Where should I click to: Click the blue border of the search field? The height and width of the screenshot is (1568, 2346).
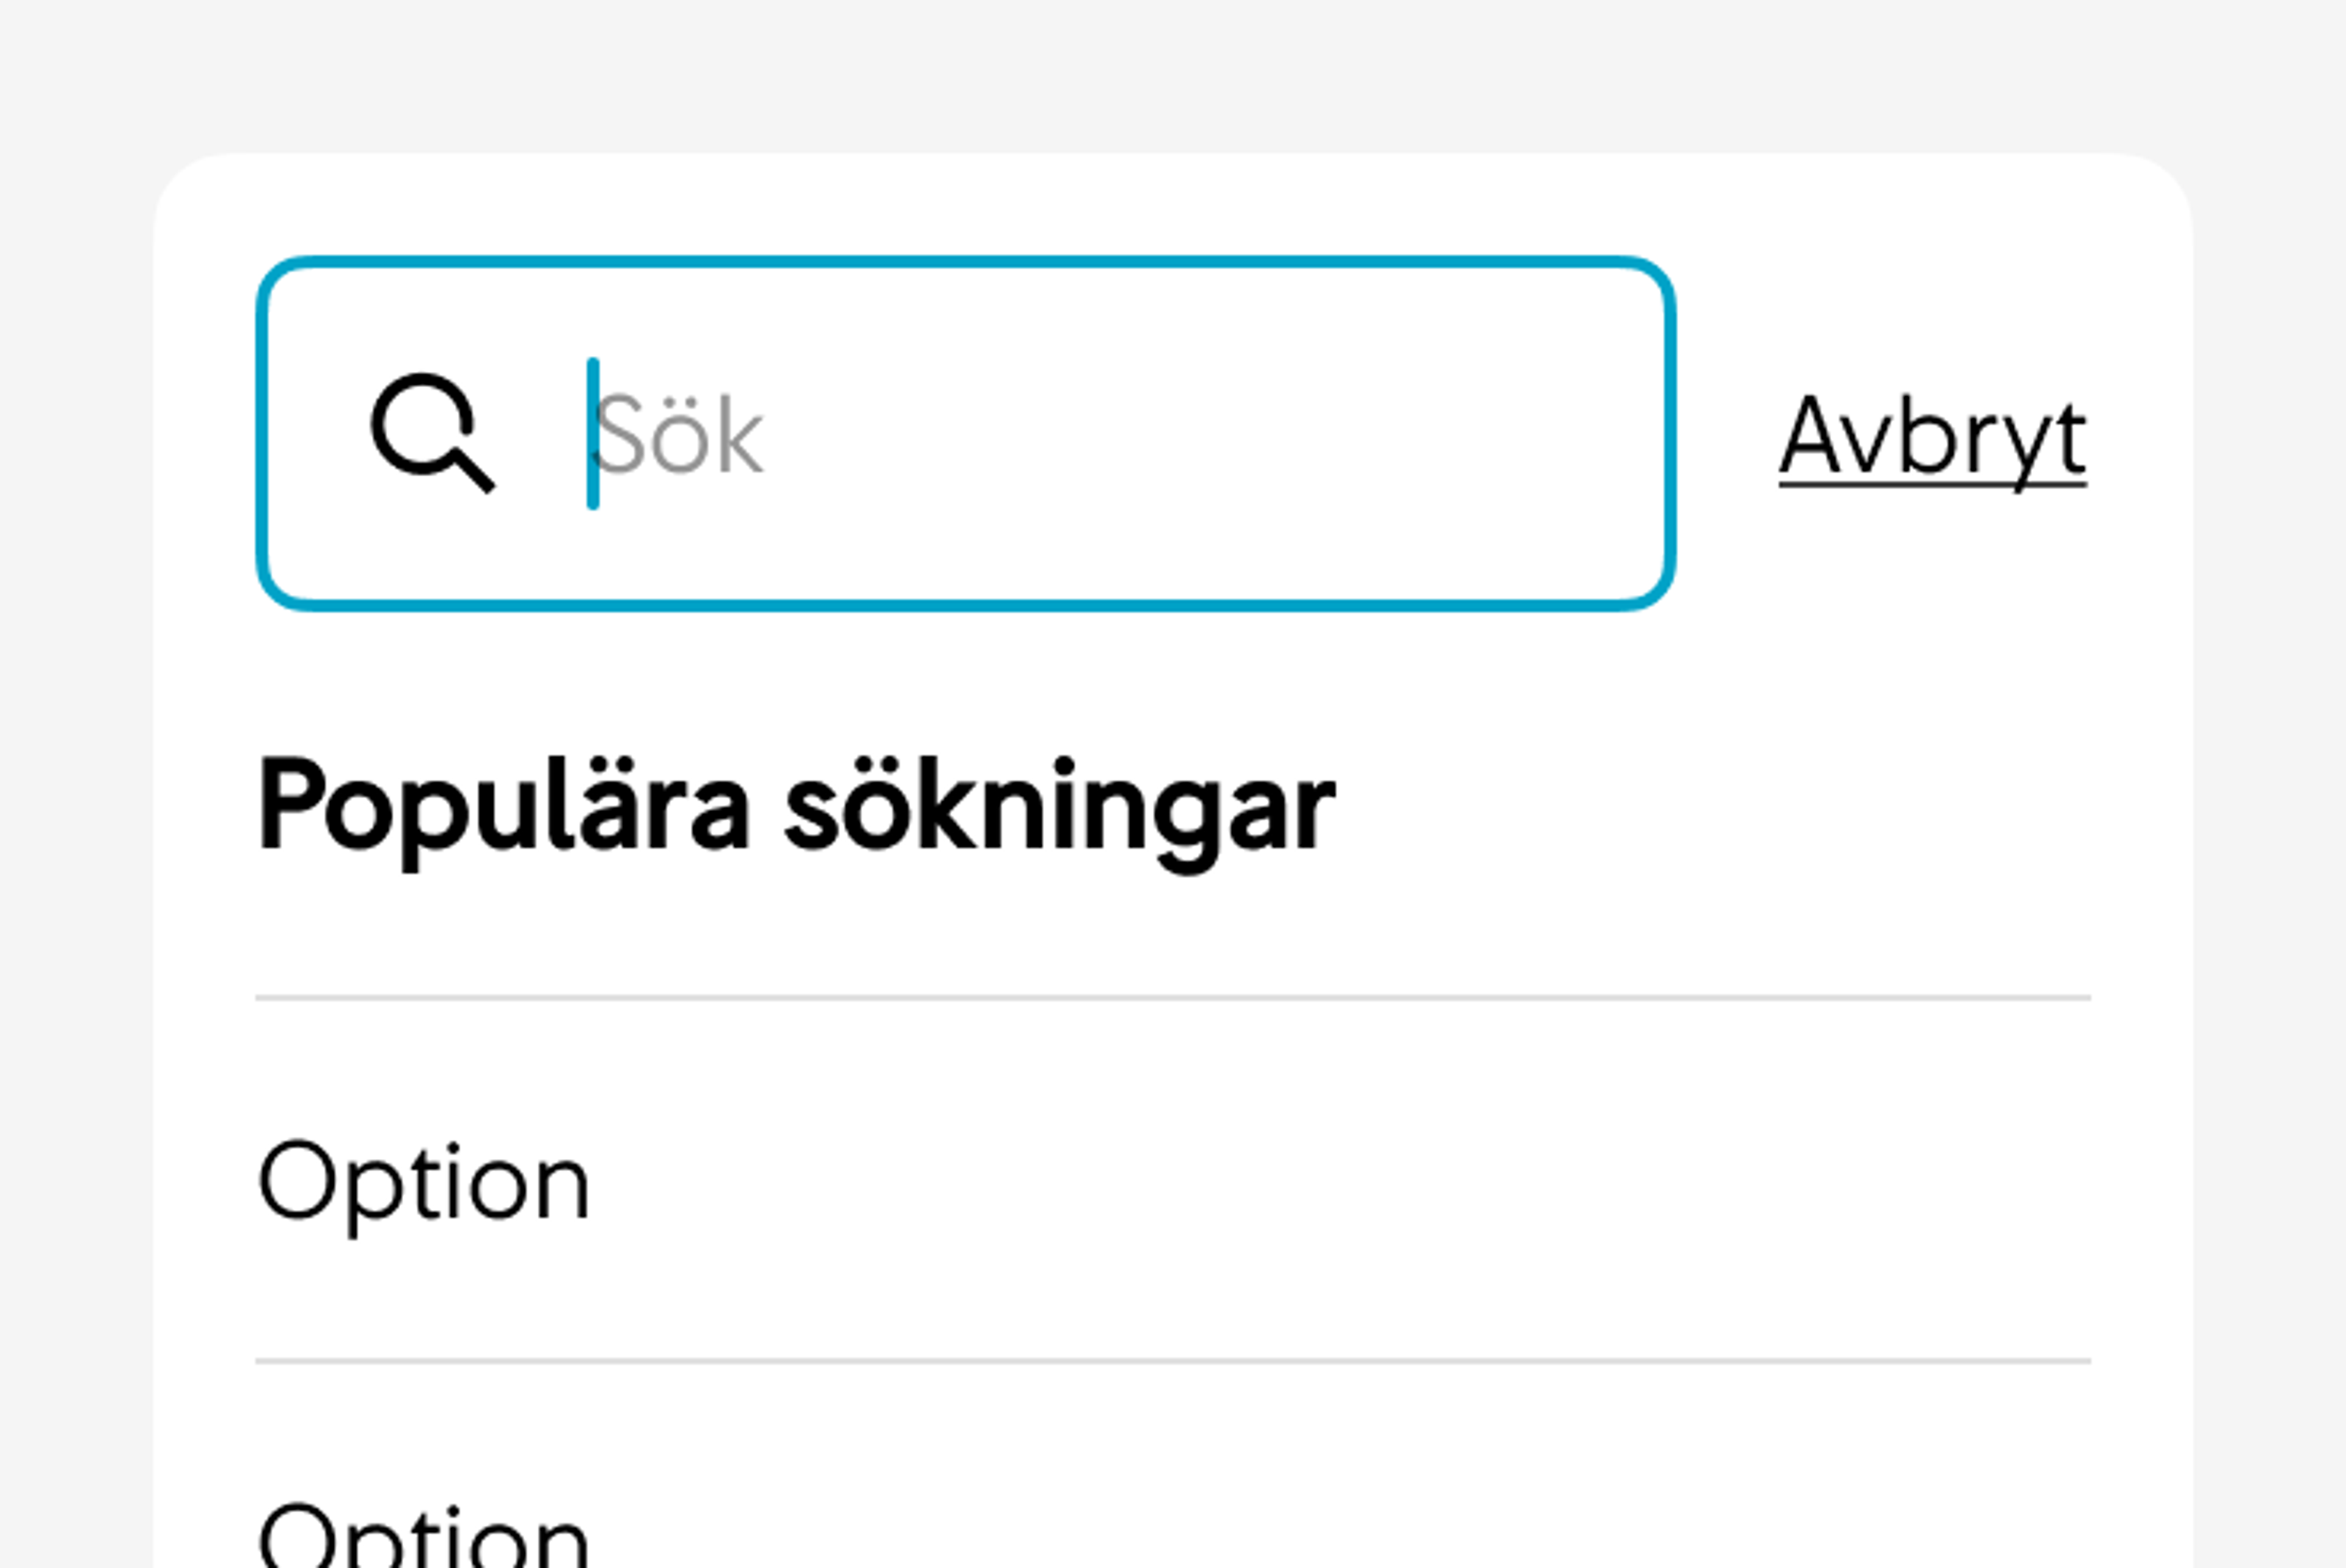click(x=966, y=262)
